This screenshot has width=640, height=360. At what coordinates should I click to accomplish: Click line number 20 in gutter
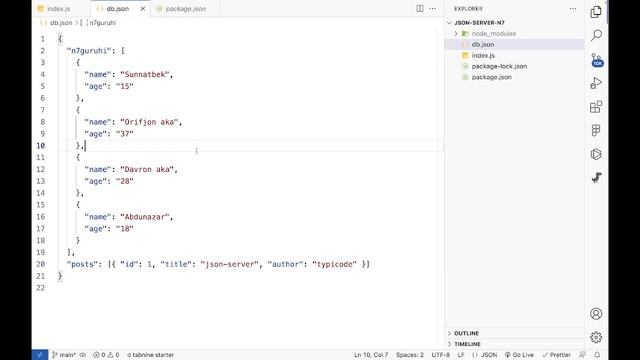(40, 264)
